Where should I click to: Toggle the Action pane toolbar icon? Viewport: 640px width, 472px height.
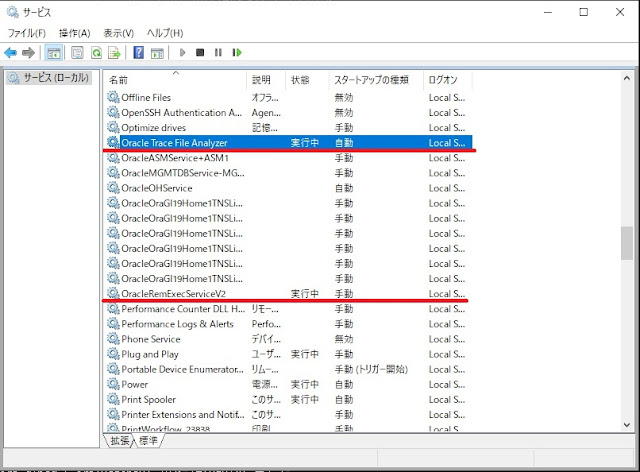click(x=157, y=53)
